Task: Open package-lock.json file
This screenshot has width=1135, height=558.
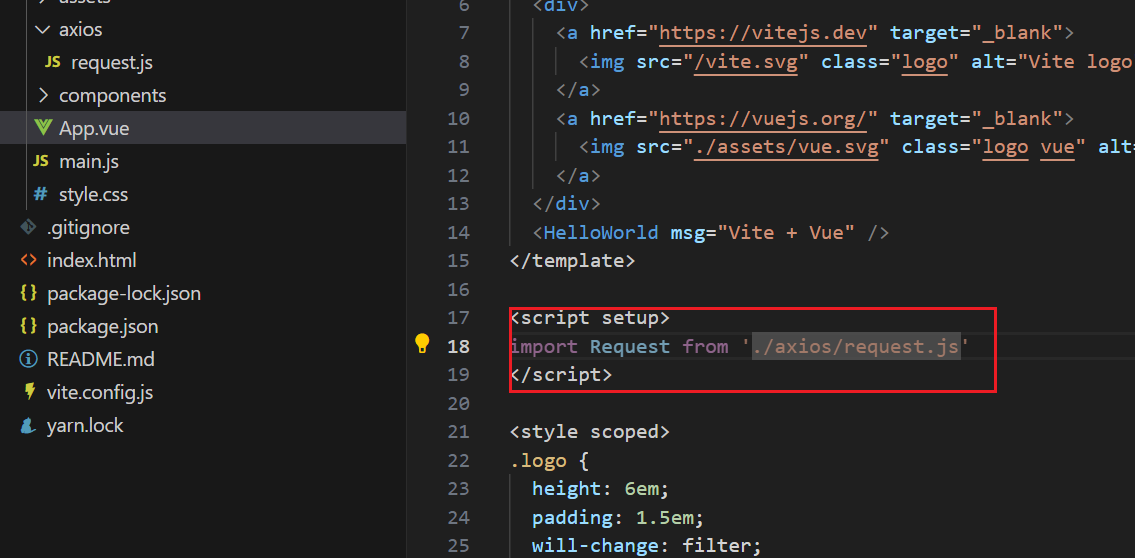Action: click(x=124, y=293)
